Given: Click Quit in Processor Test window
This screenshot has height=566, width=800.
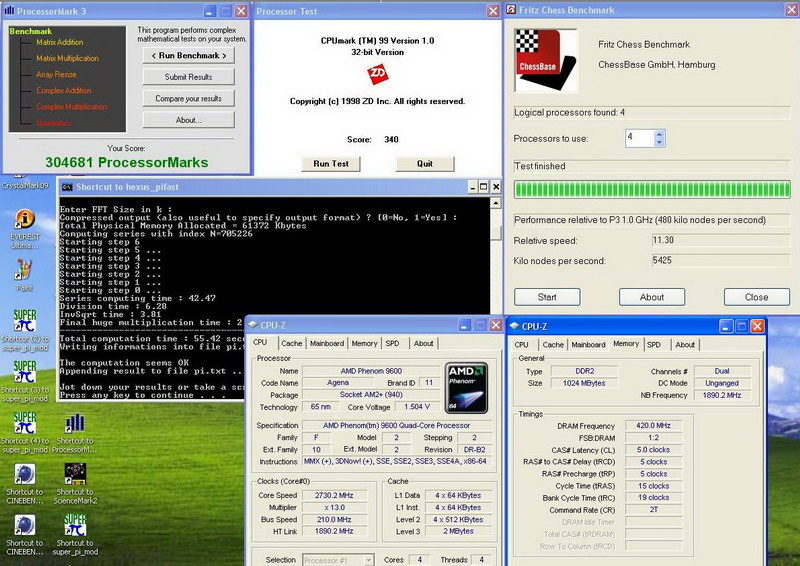Looking at the screenshot, I should pos(424,163).
